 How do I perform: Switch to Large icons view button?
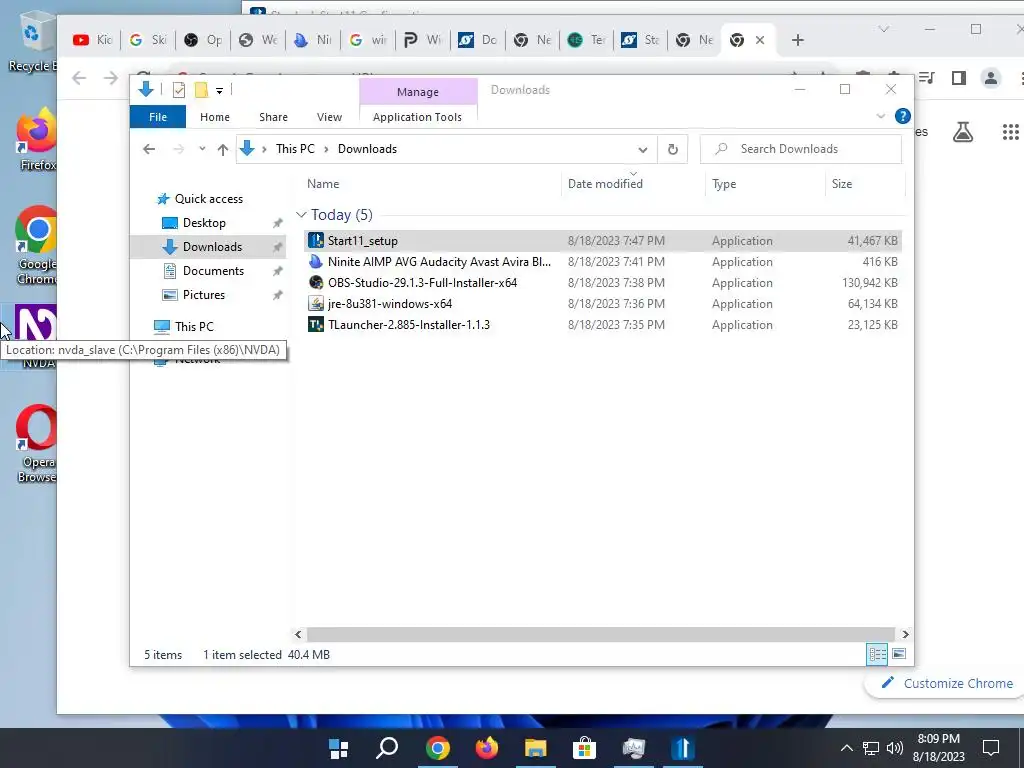click(x=899, y=654)
